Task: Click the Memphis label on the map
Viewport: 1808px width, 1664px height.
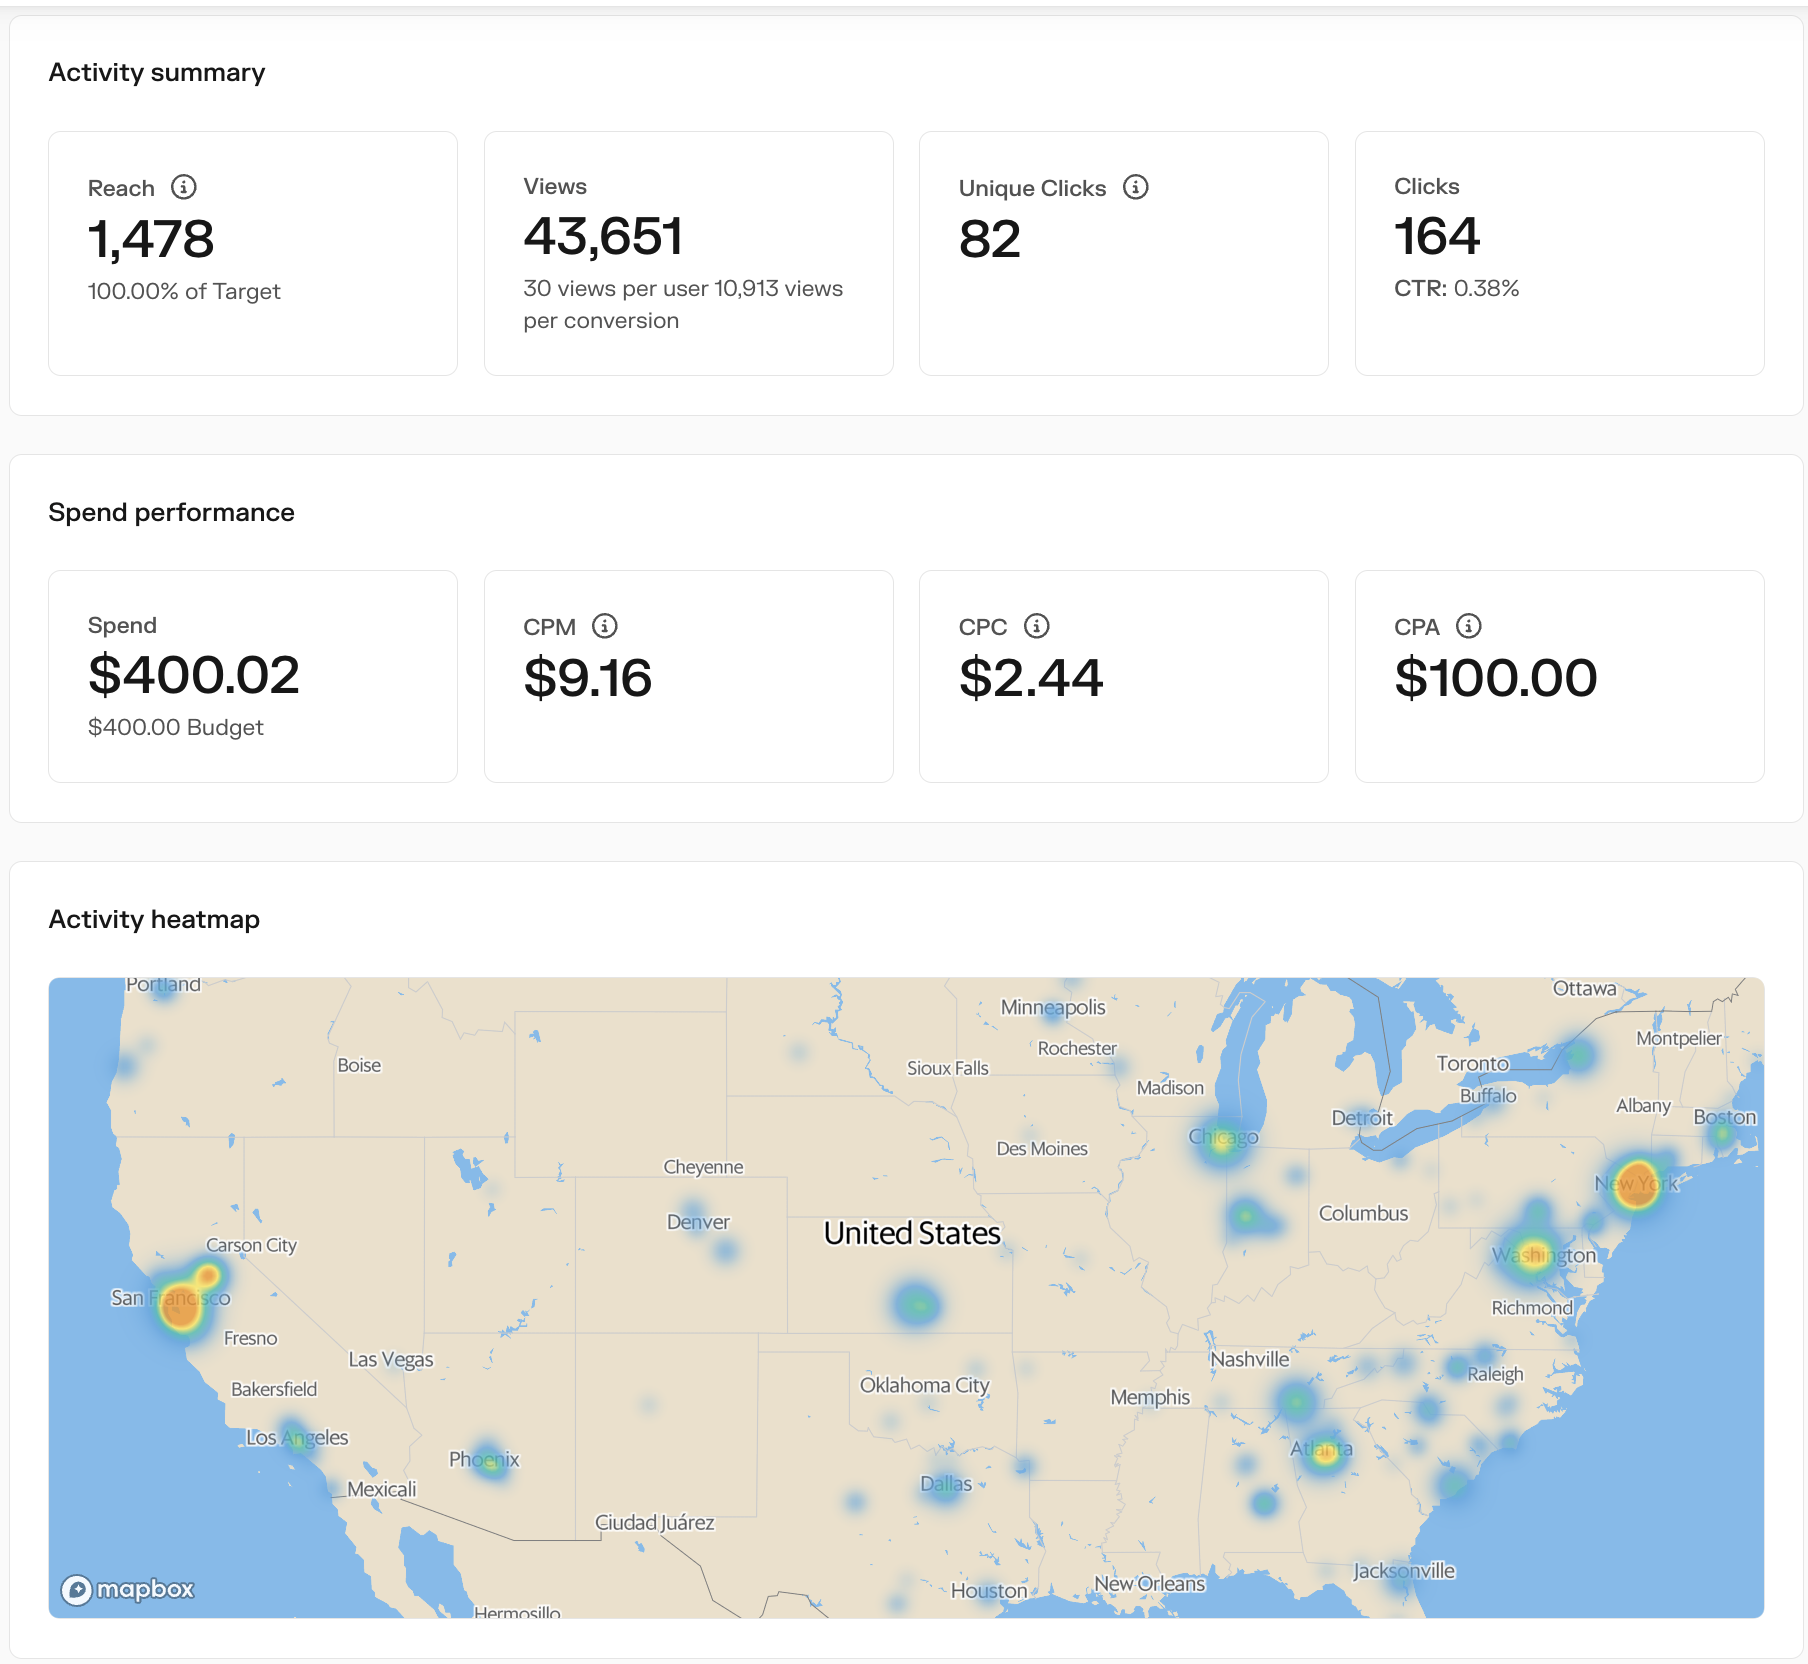Action: point(1150,1397)
